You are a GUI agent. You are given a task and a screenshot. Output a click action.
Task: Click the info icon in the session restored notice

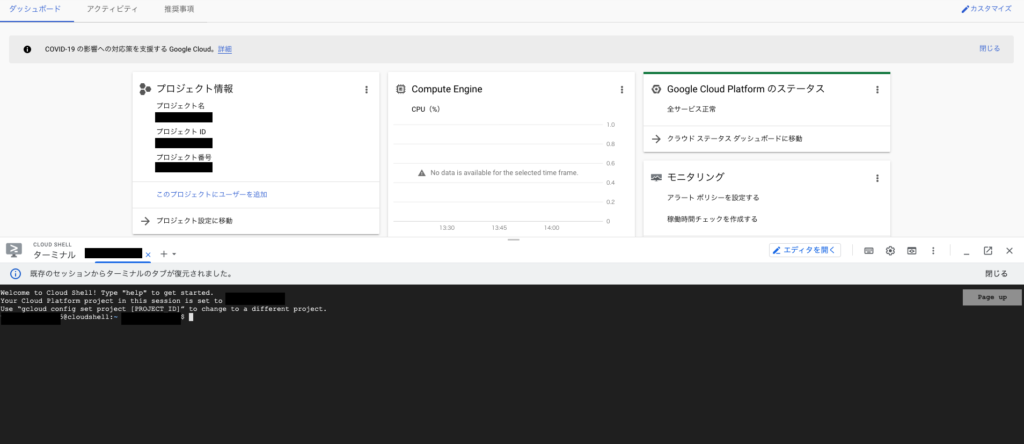(x=16, y=274)
